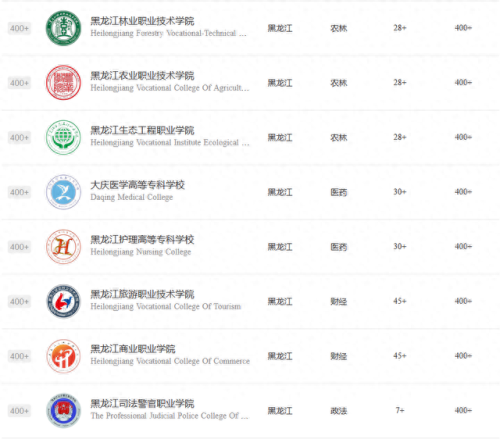Image resolution: width=500 pixels, height=439 pixels.
Task: Open the 黑龙江旅游职业技术学院 link
Action: click(x=142, y=294)
